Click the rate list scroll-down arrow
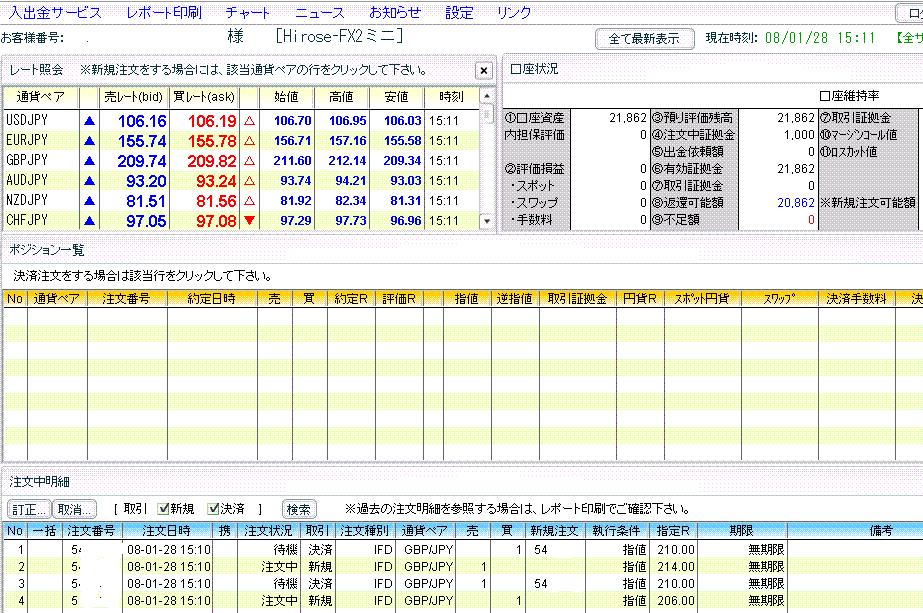 point(487,221)
